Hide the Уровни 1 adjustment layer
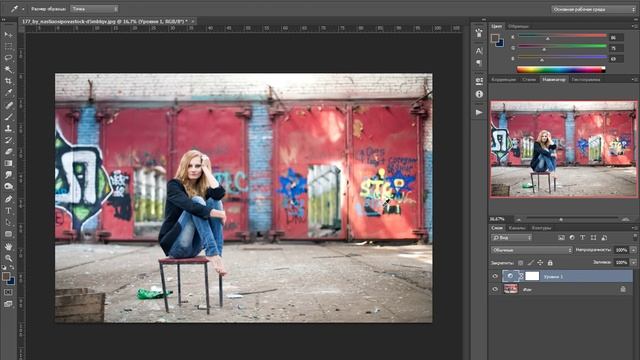 (495, 276)
